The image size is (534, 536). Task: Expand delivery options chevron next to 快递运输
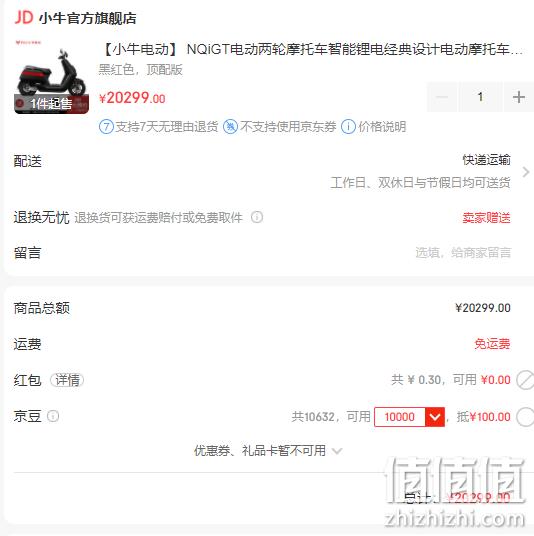pos(526,172)
